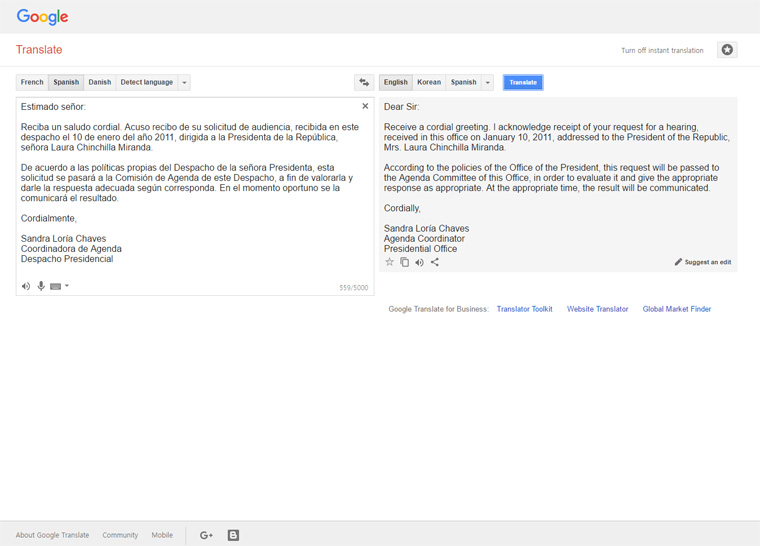
Task: Swap source and target languages
Action: point(364,82)
